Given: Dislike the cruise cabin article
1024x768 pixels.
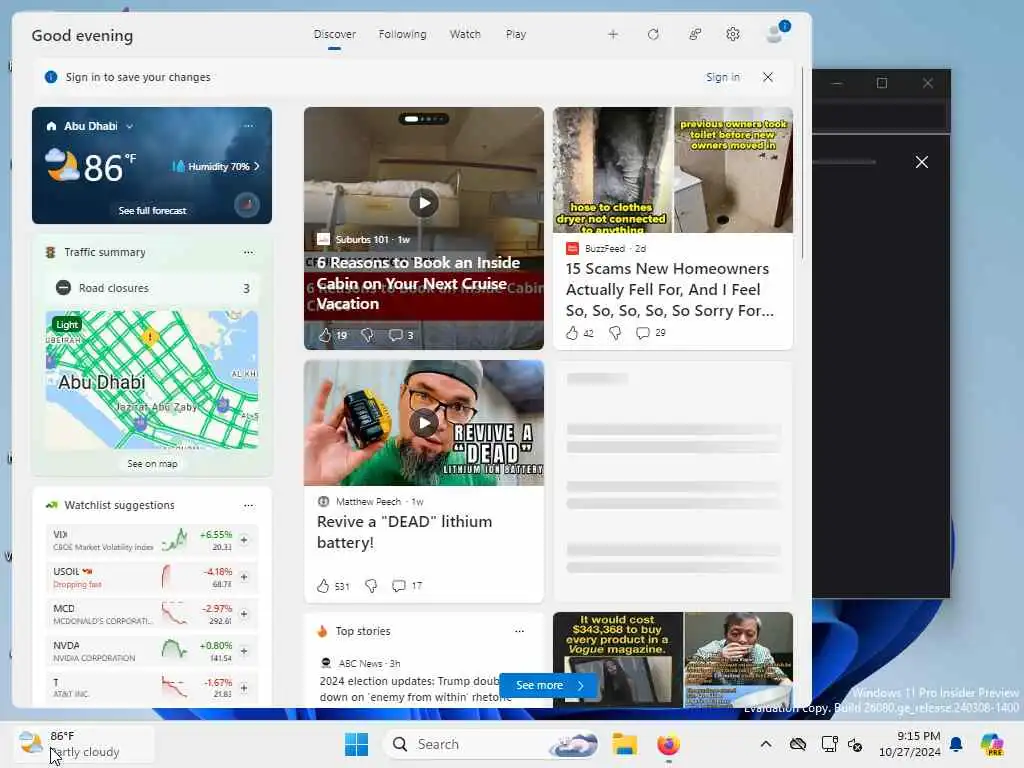Looking at the screenshot, I should (368, 335).
